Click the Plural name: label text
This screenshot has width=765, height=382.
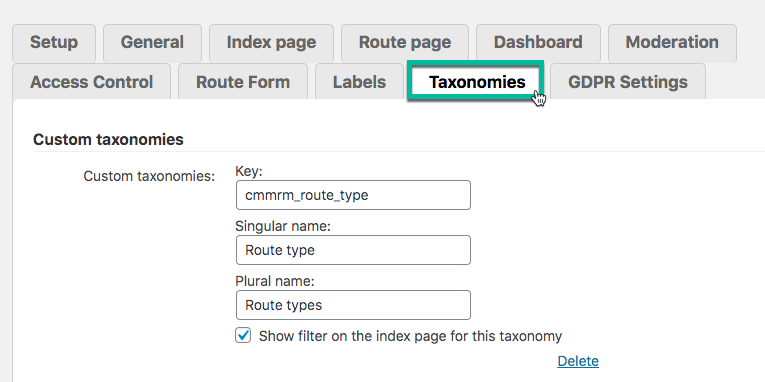[x=275, y=281]
